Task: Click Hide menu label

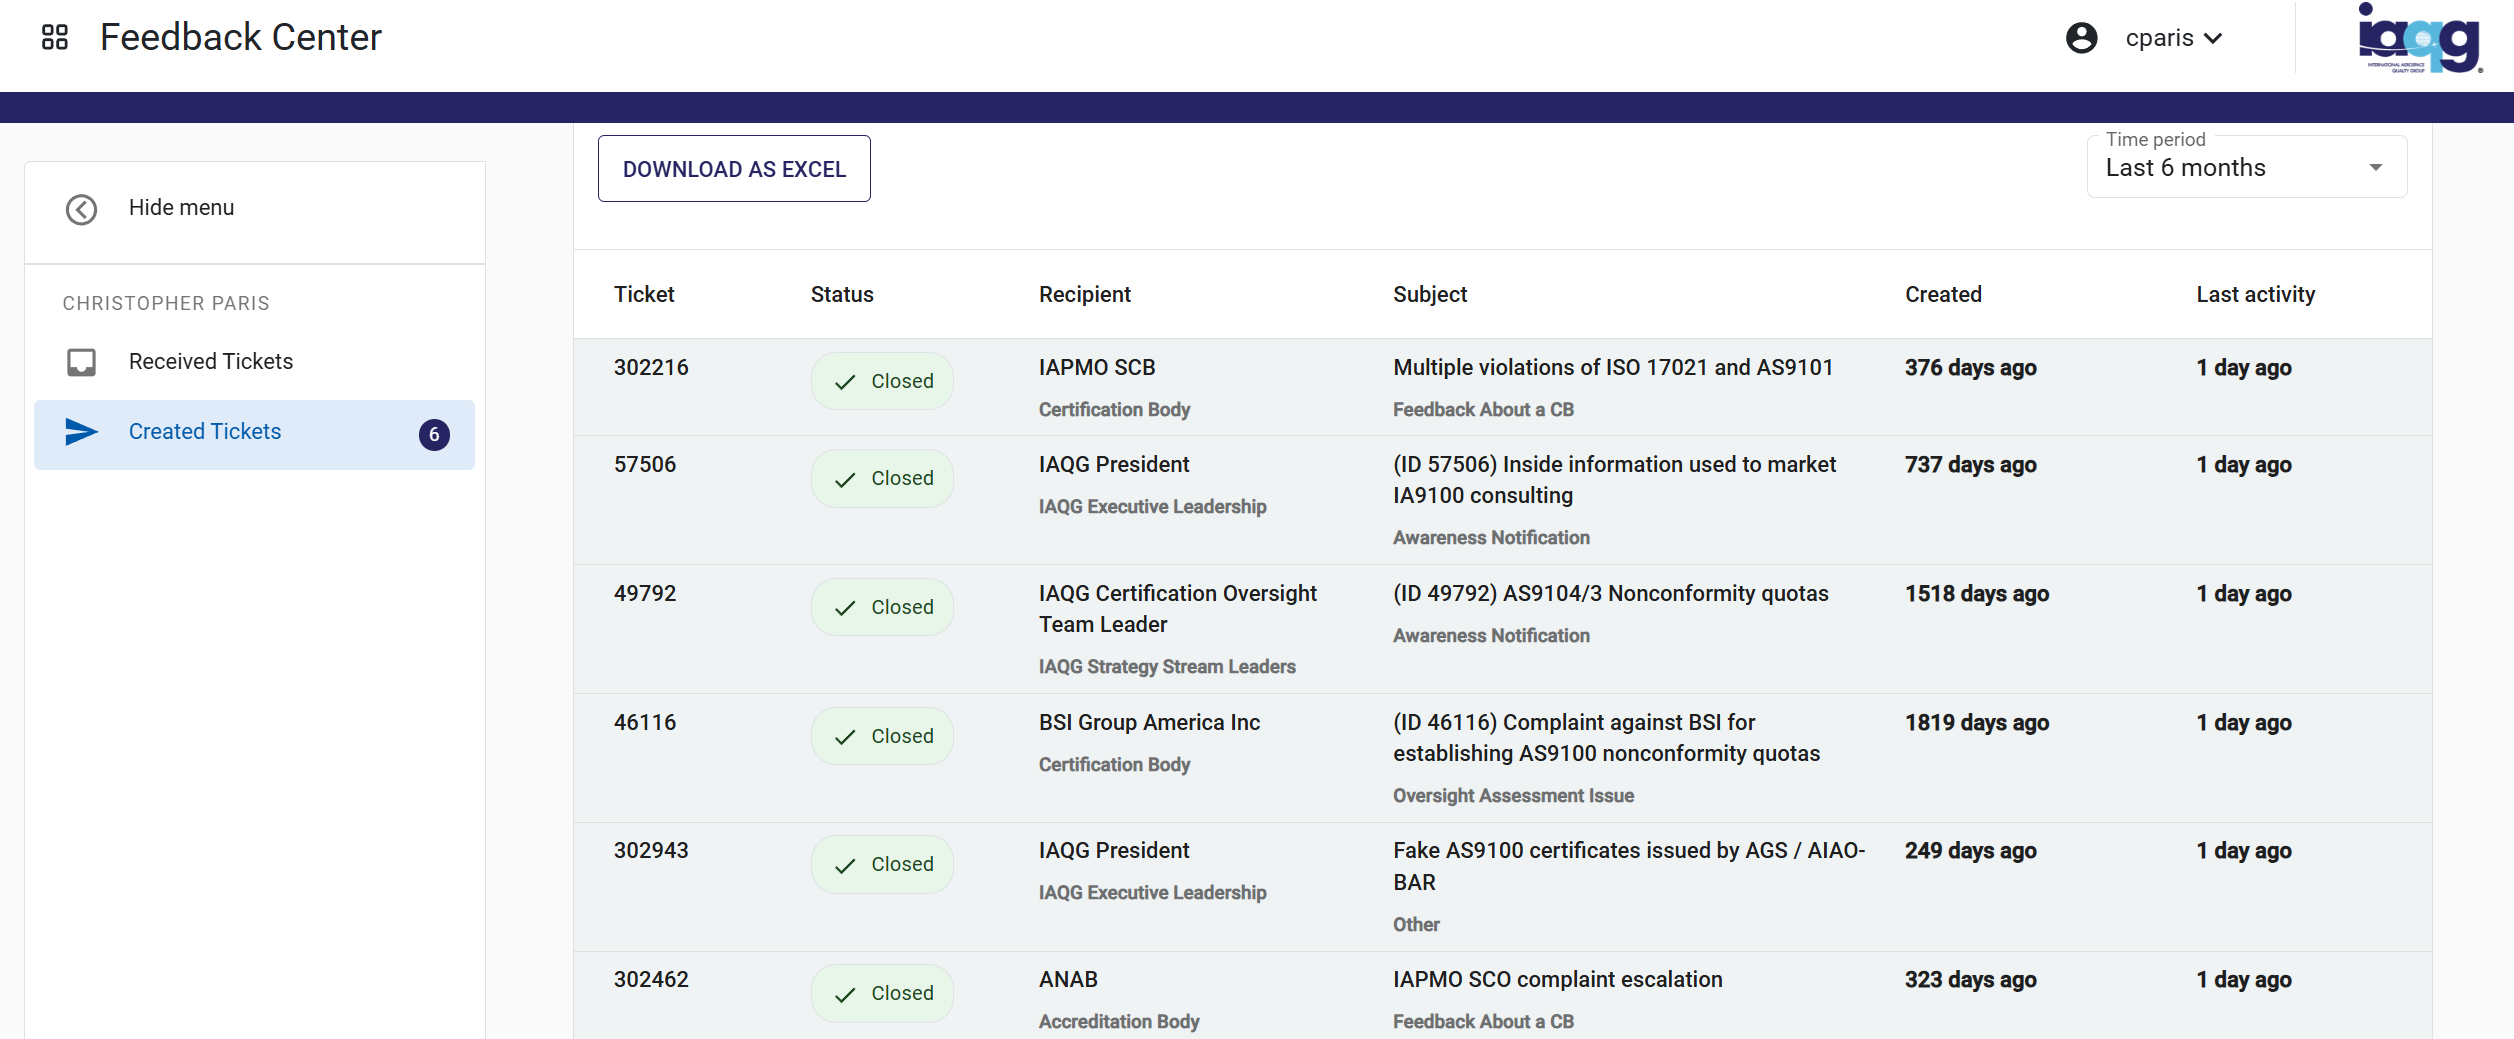Action: [x=181, y=207]
